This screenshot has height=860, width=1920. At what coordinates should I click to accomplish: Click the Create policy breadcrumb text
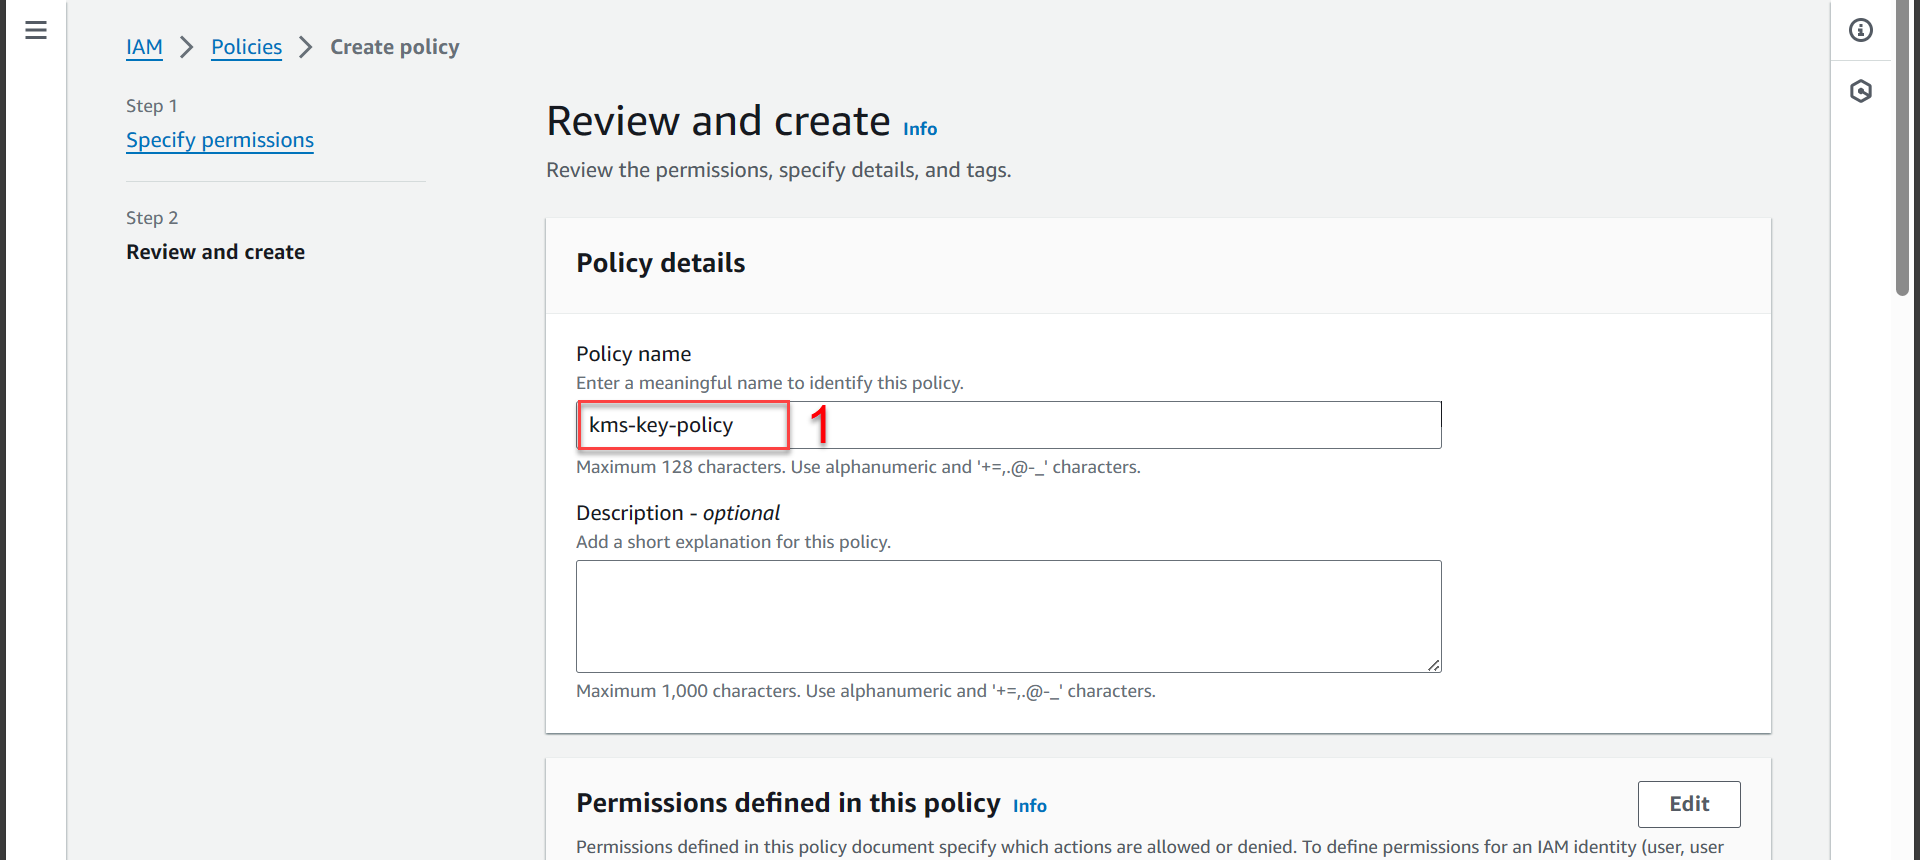(x=395, y=47)
